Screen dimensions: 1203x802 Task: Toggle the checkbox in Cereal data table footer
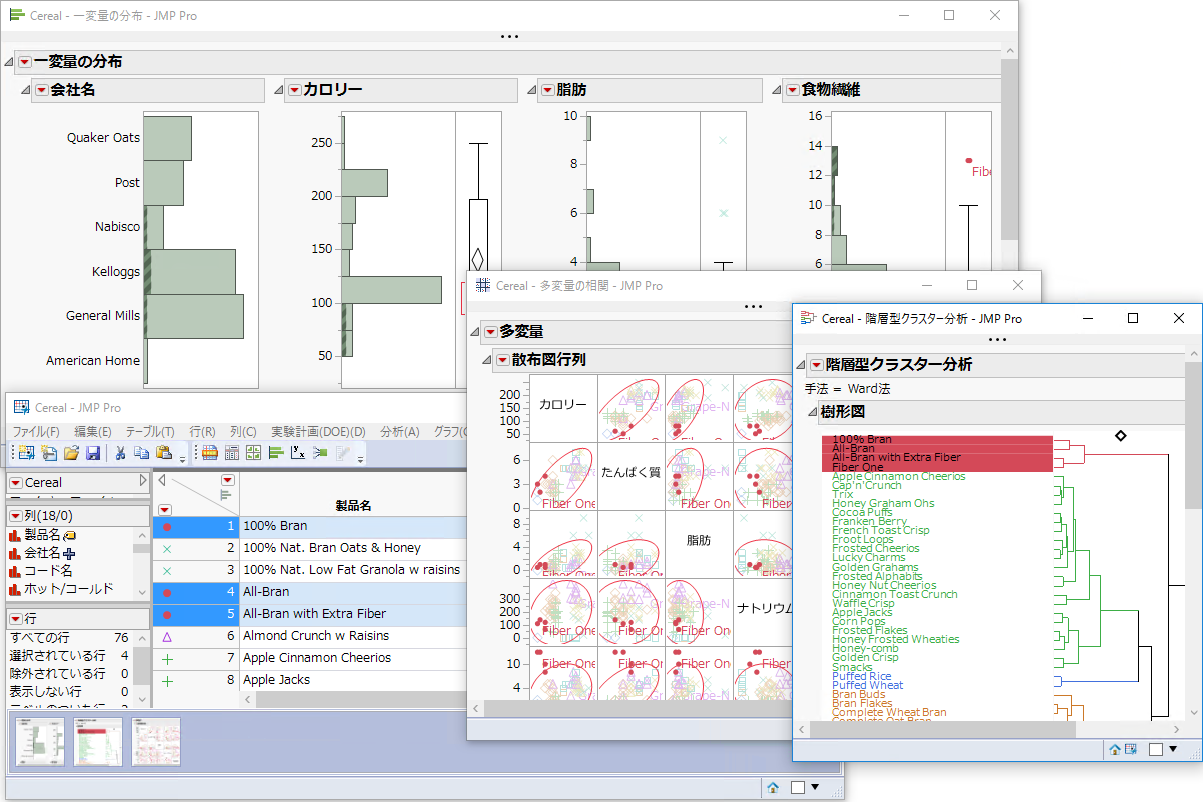click(798, 787)
